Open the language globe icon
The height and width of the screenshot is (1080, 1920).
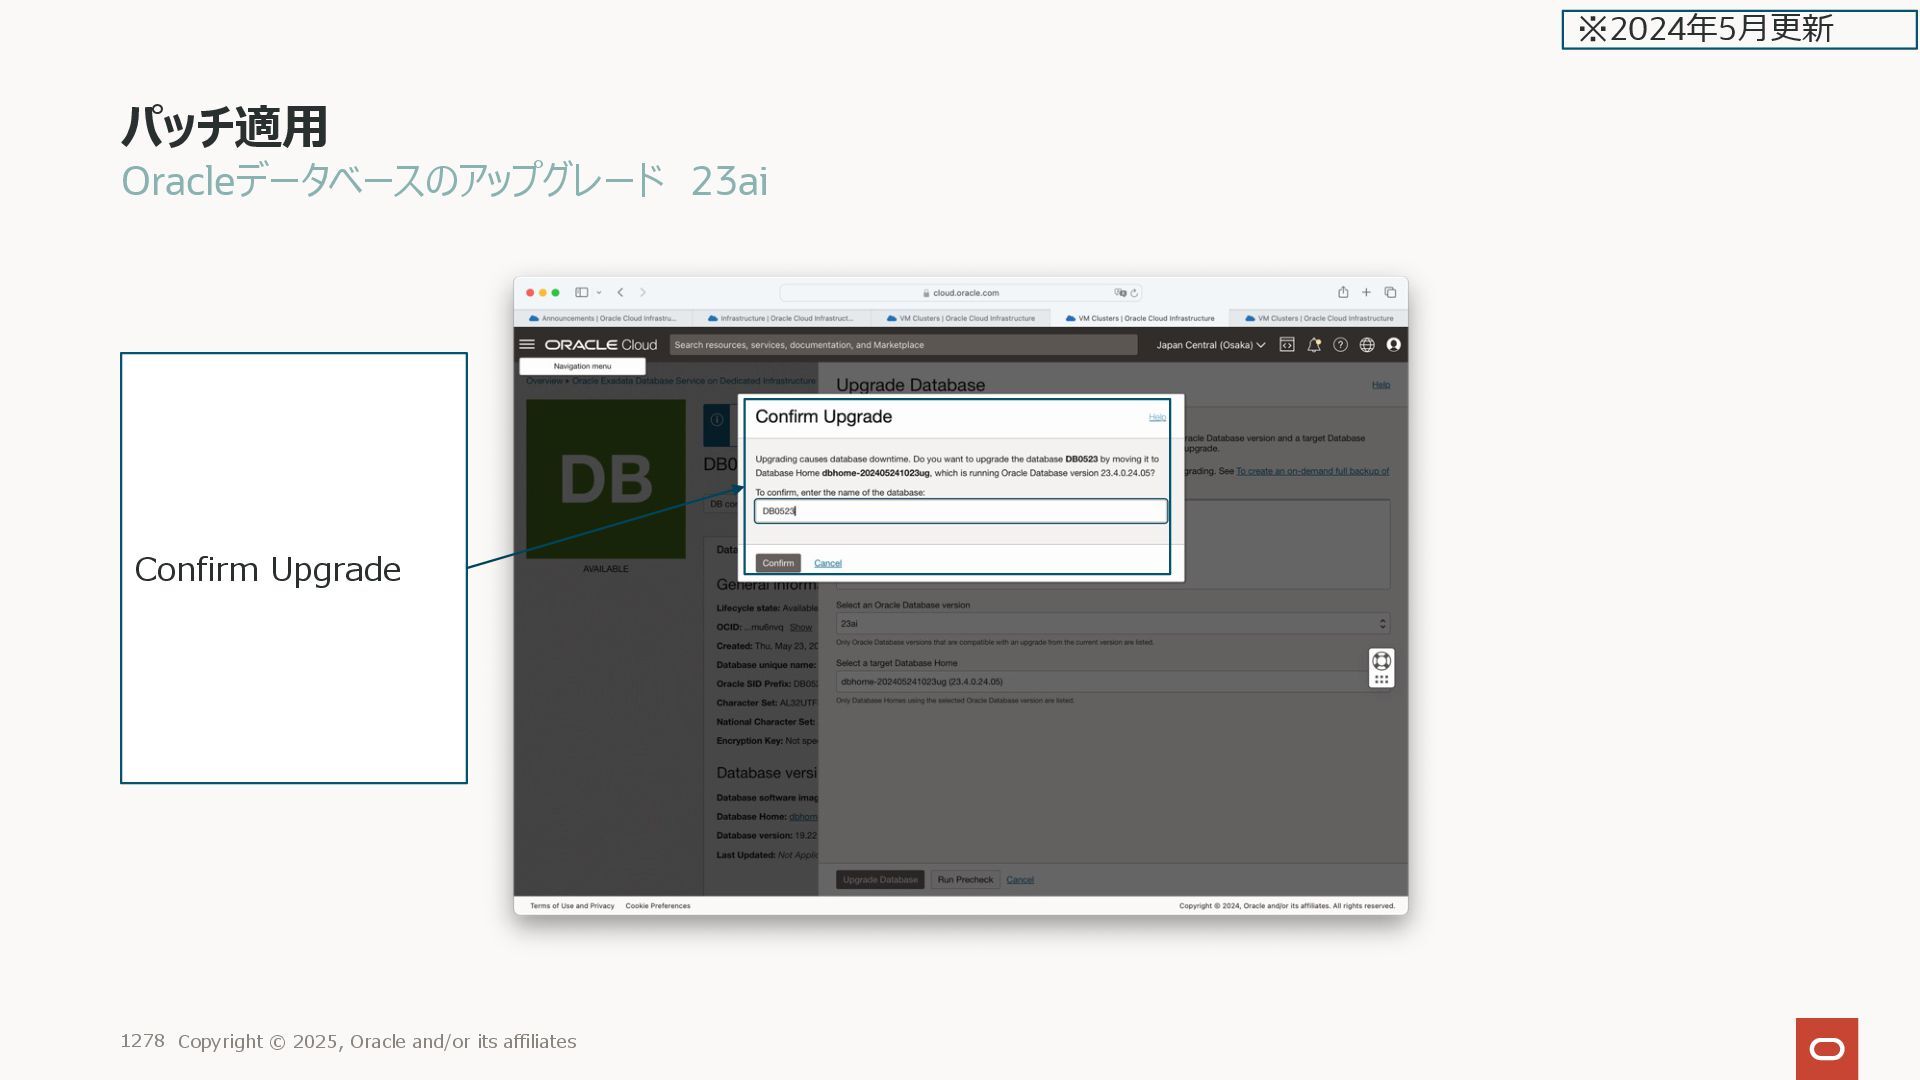tap(1367, 344)
